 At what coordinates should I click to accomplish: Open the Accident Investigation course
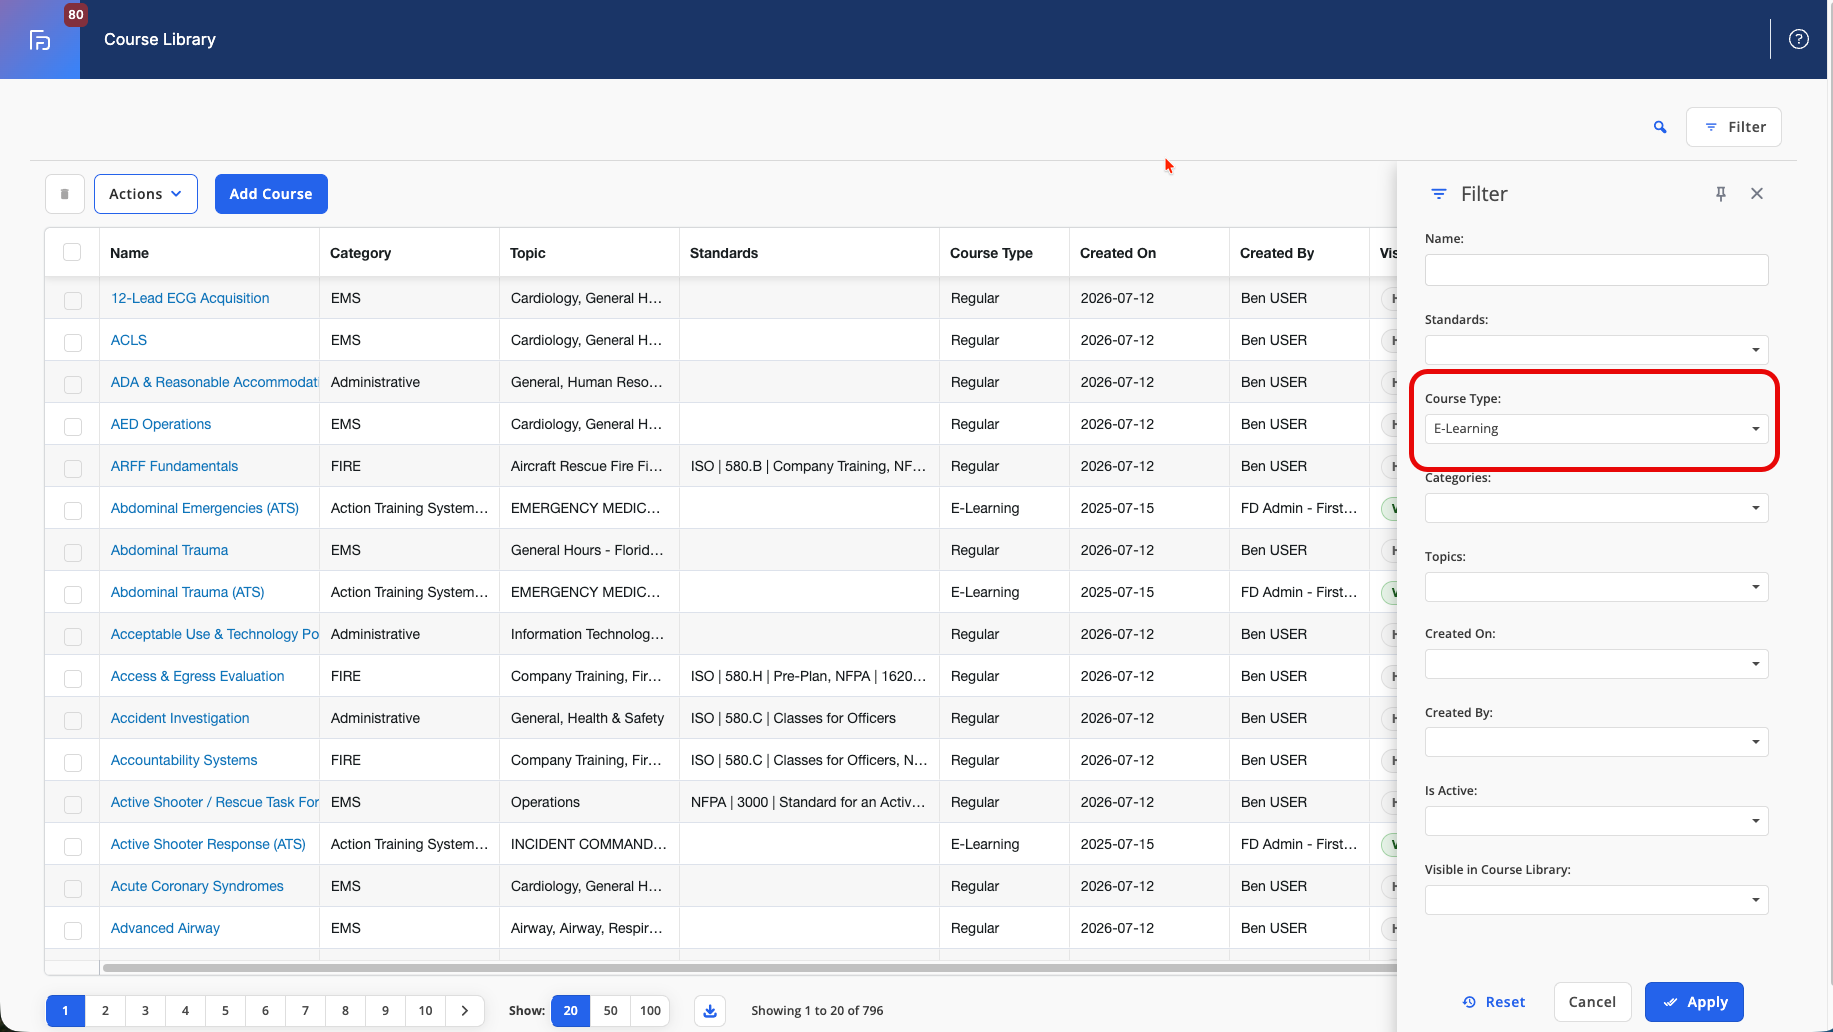[180, 718]
